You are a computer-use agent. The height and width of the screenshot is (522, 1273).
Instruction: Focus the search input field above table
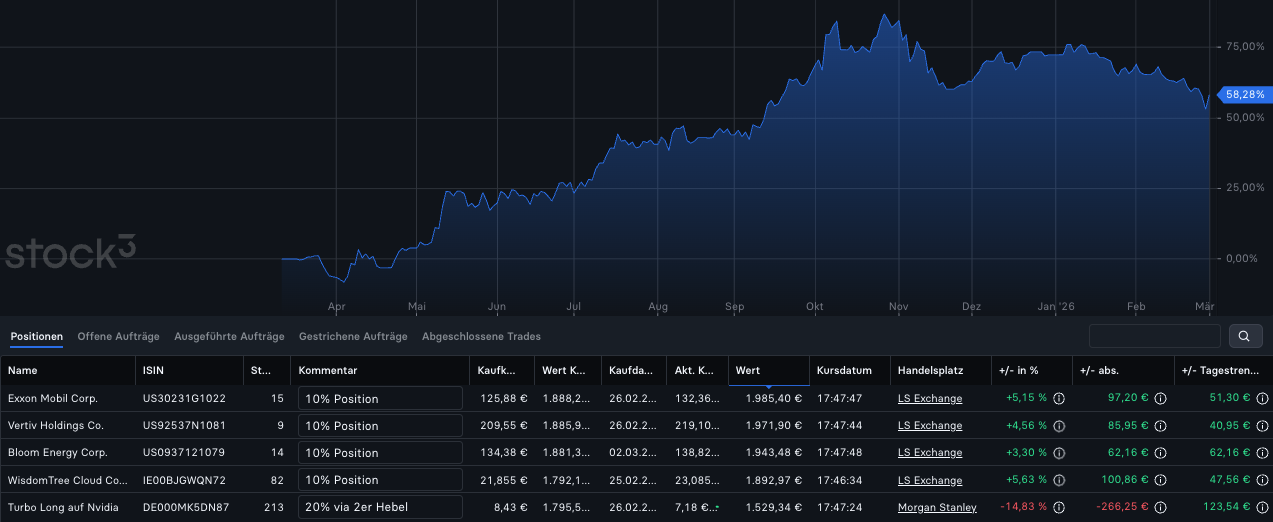coord(1154,336)
